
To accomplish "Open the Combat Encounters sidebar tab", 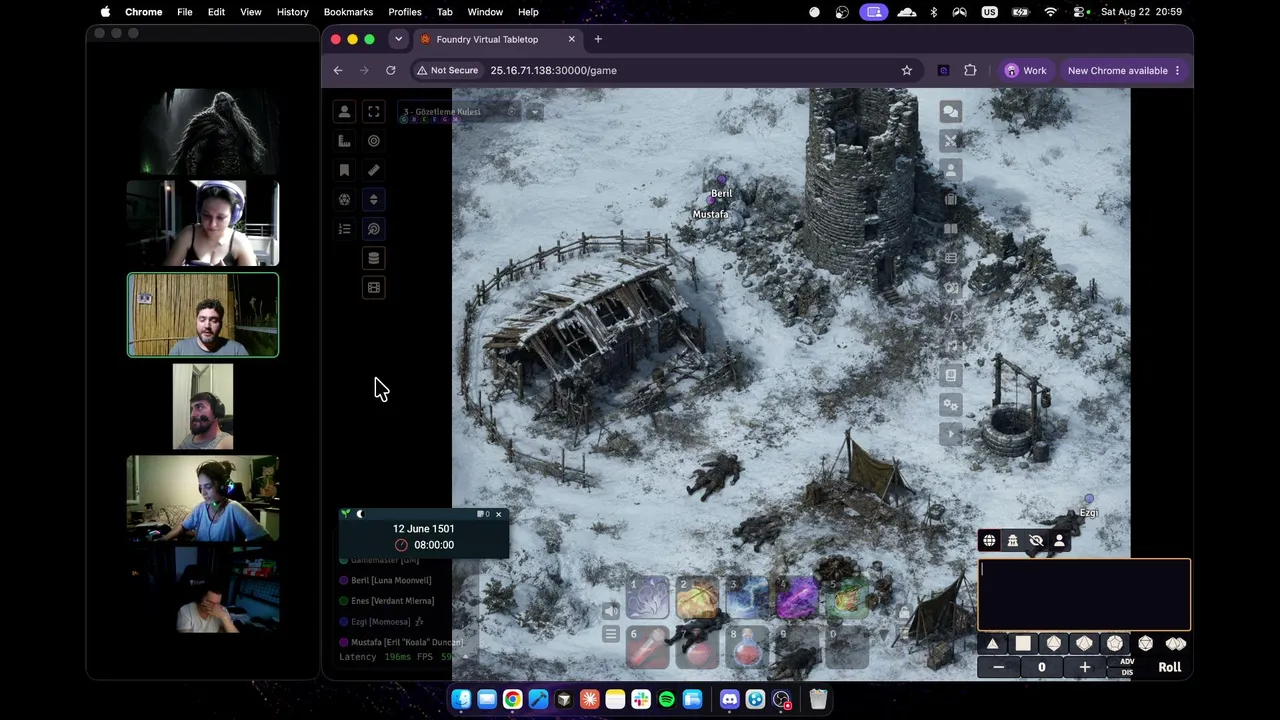I will 950,141.
